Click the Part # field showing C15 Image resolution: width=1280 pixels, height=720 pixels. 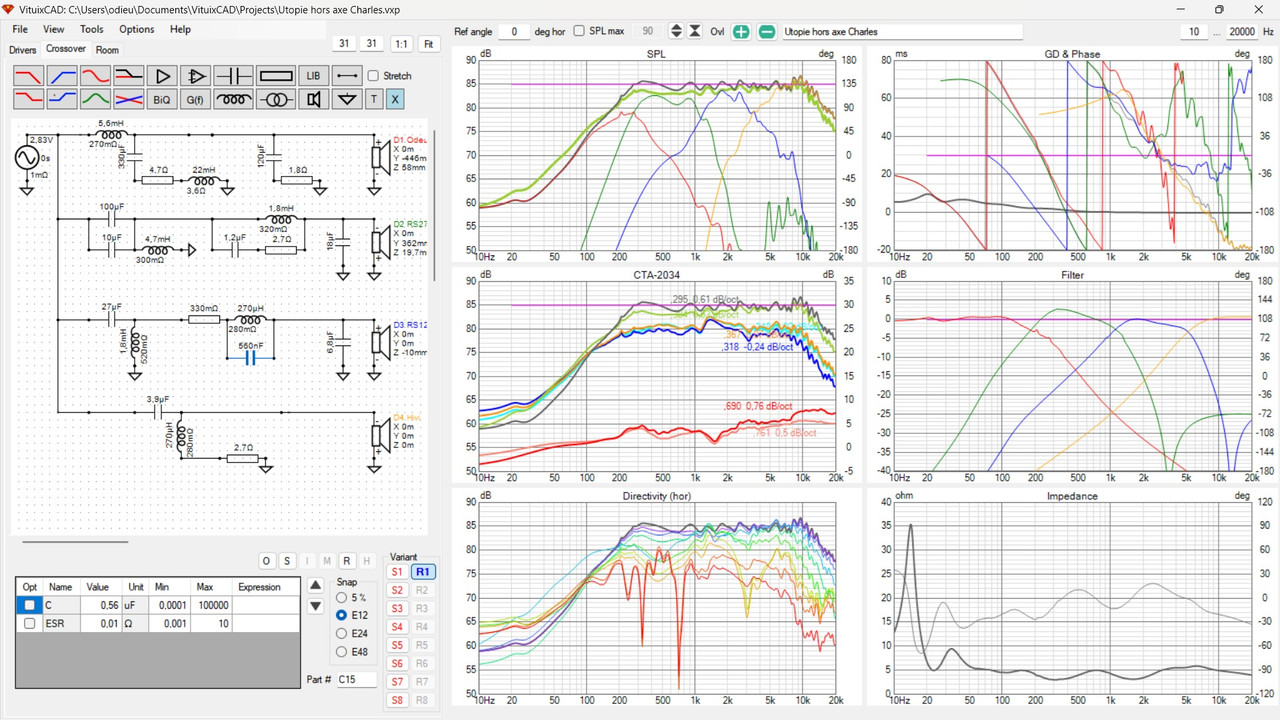coord(355,680)
